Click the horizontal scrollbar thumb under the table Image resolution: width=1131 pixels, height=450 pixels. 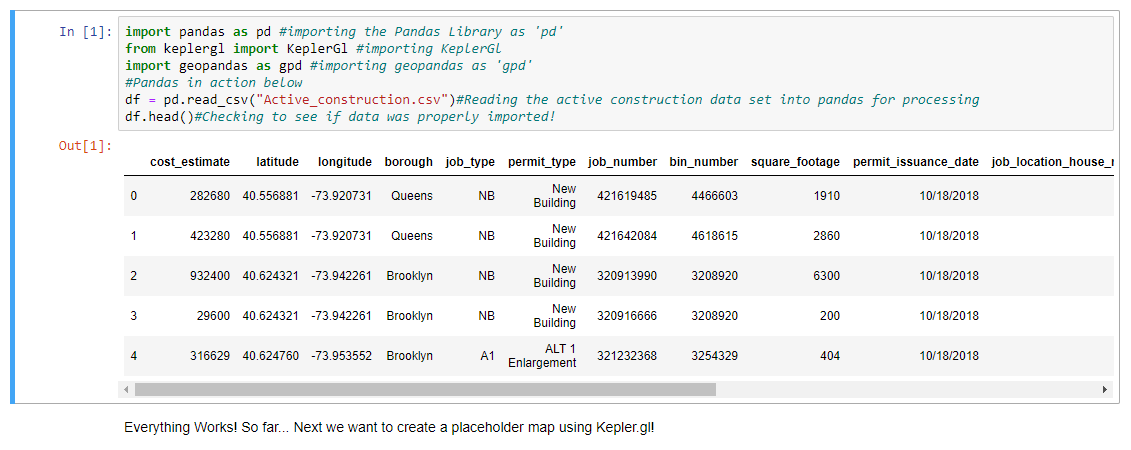pos(425,389)
